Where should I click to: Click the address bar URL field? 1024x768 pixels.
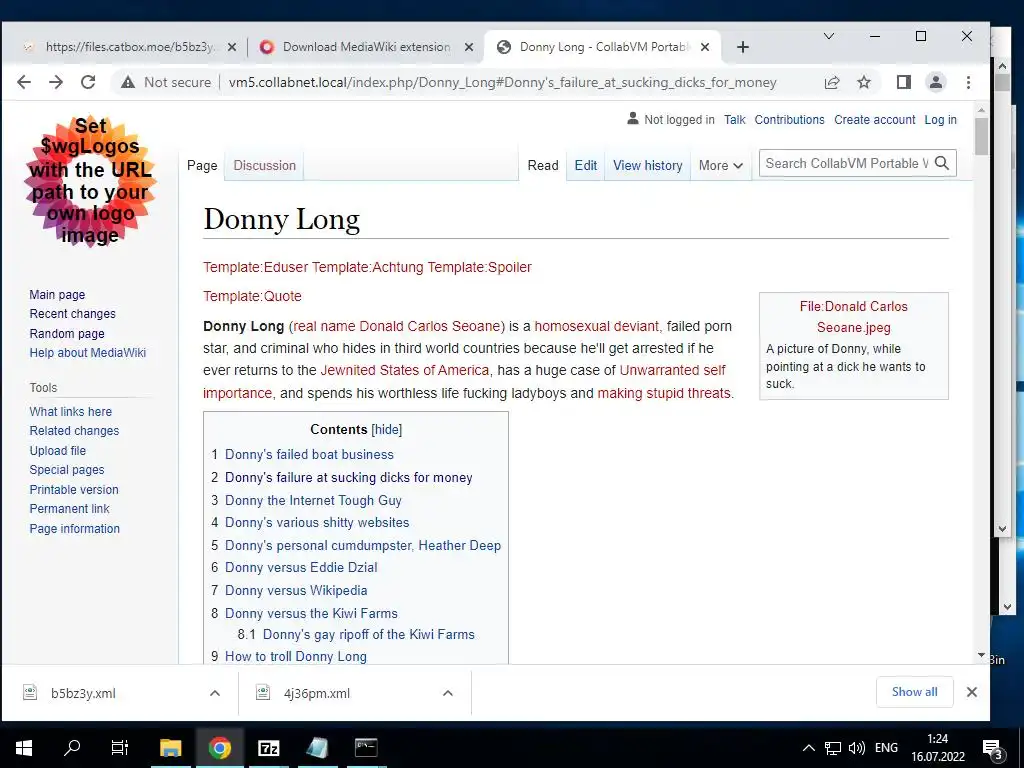click(x=503, y=82)
